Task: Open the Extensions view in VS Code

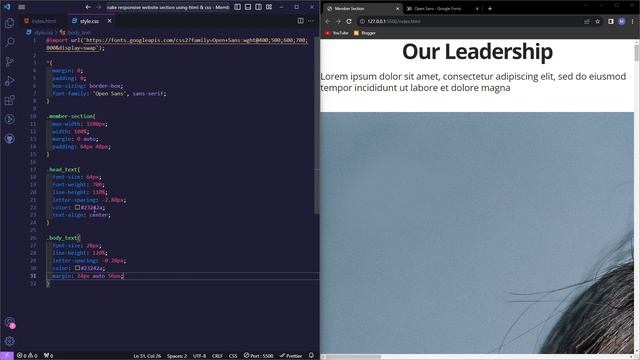Action: point(10,100)
